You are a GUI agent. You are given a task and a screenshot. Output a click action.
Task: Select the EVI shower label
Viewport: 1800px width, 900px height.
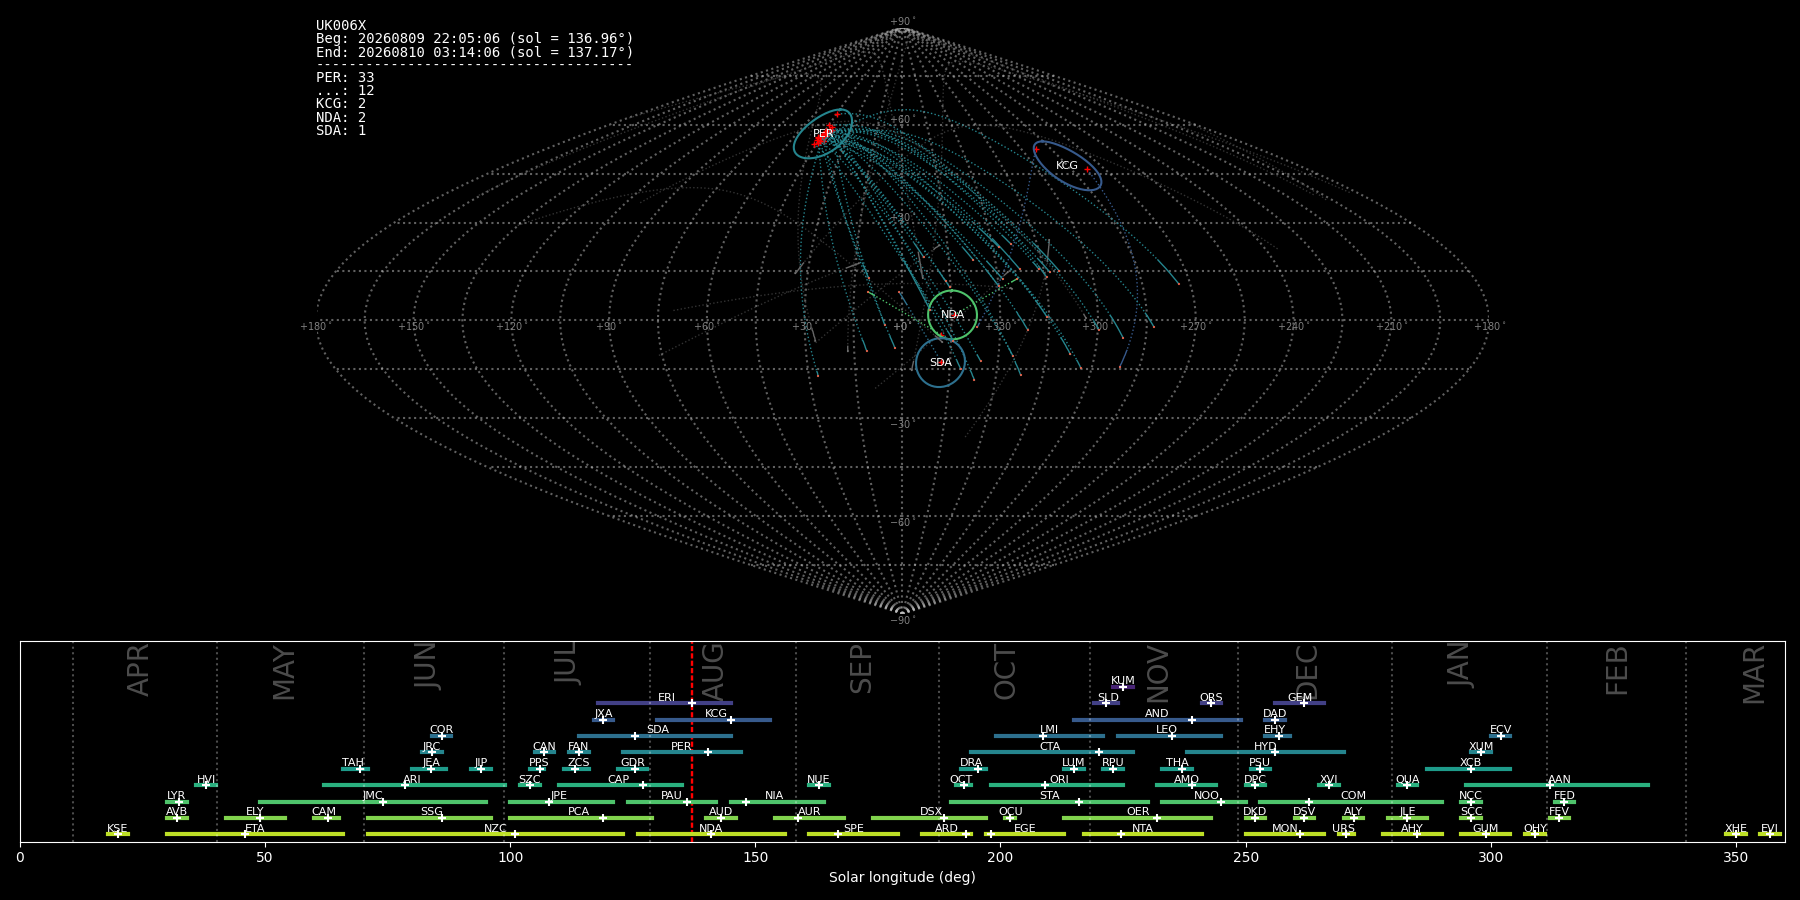[x=1769, y=829]
